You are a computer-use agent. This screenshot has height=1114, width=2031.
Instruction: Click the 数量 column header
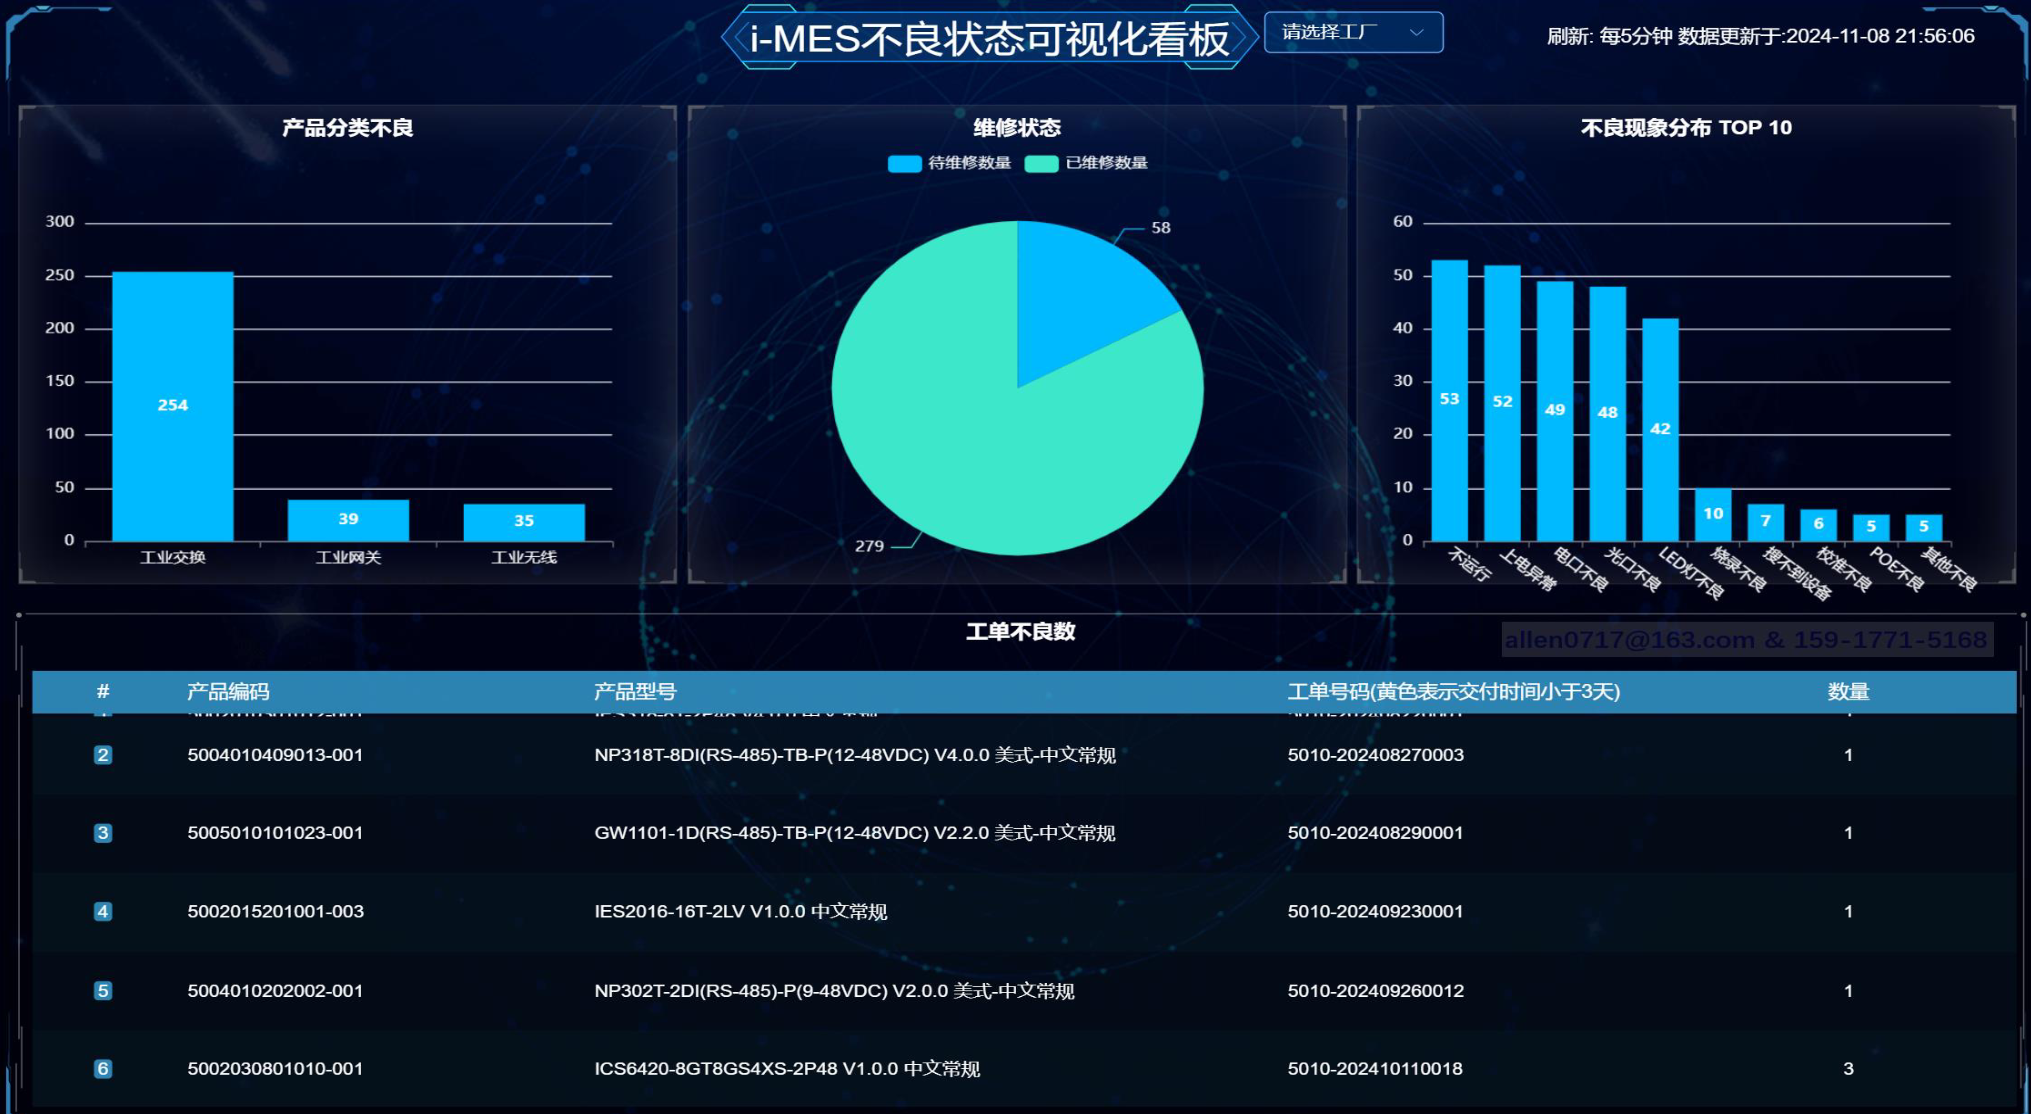pyautogui.click(x=1848, y=692)
